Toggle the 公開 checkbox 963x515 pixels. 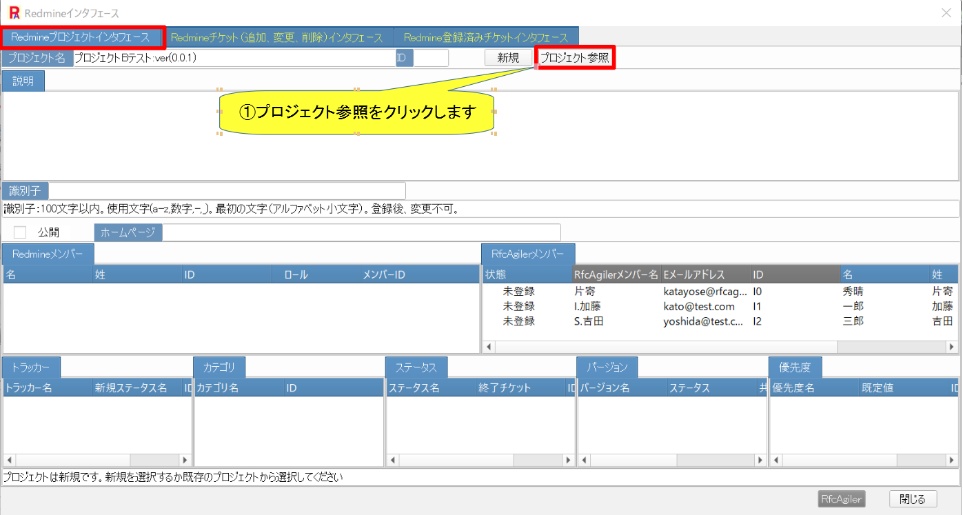20,232
